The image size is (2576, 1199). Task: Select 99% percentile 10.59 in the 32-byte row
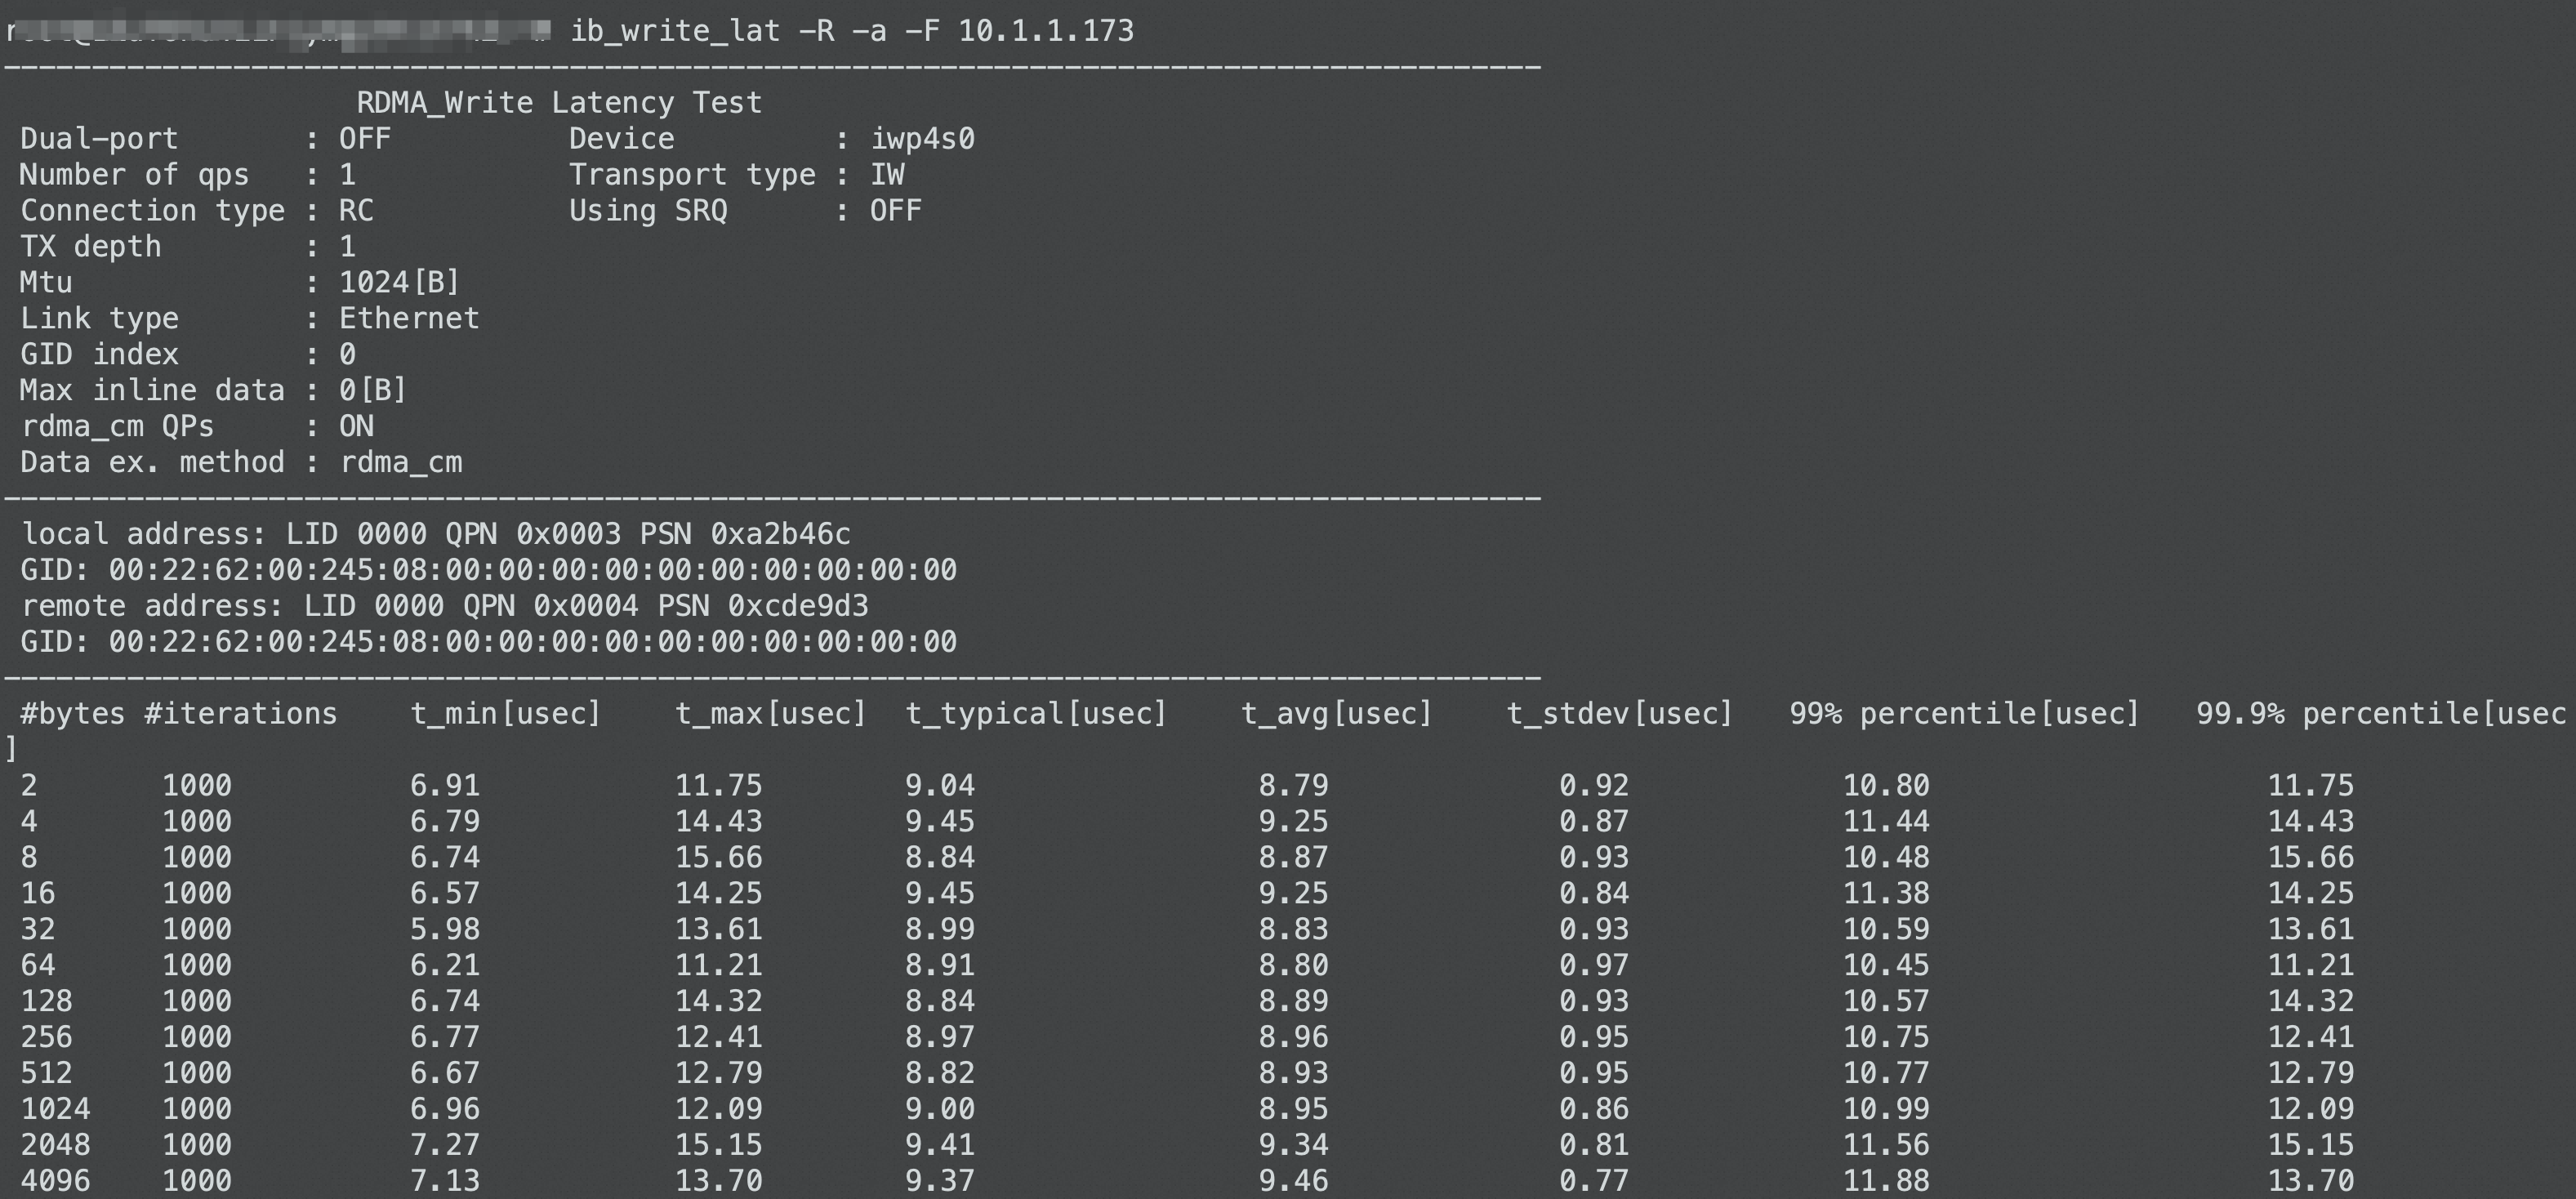1887,930
